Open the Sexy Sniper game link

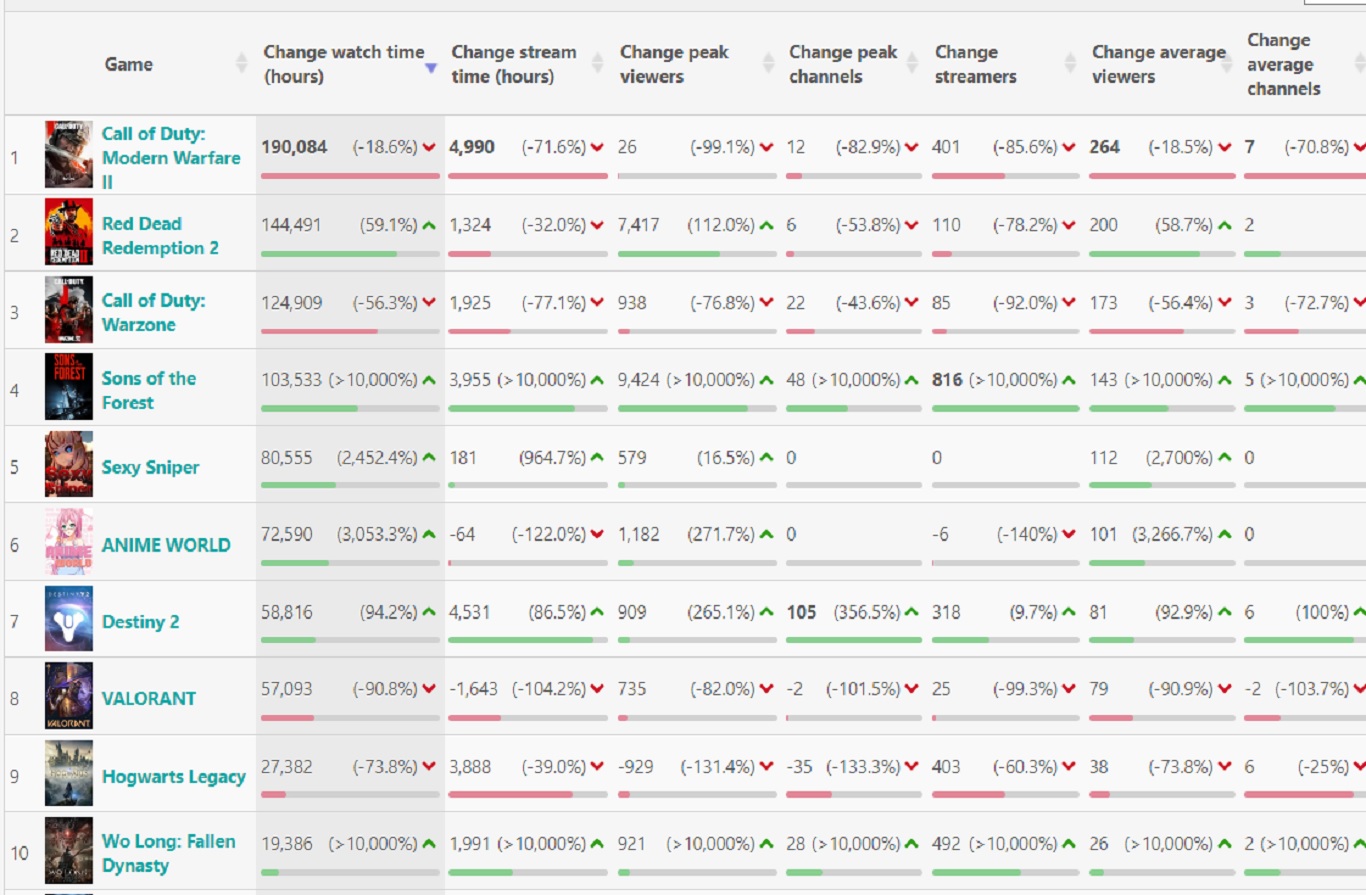point(150,467)
